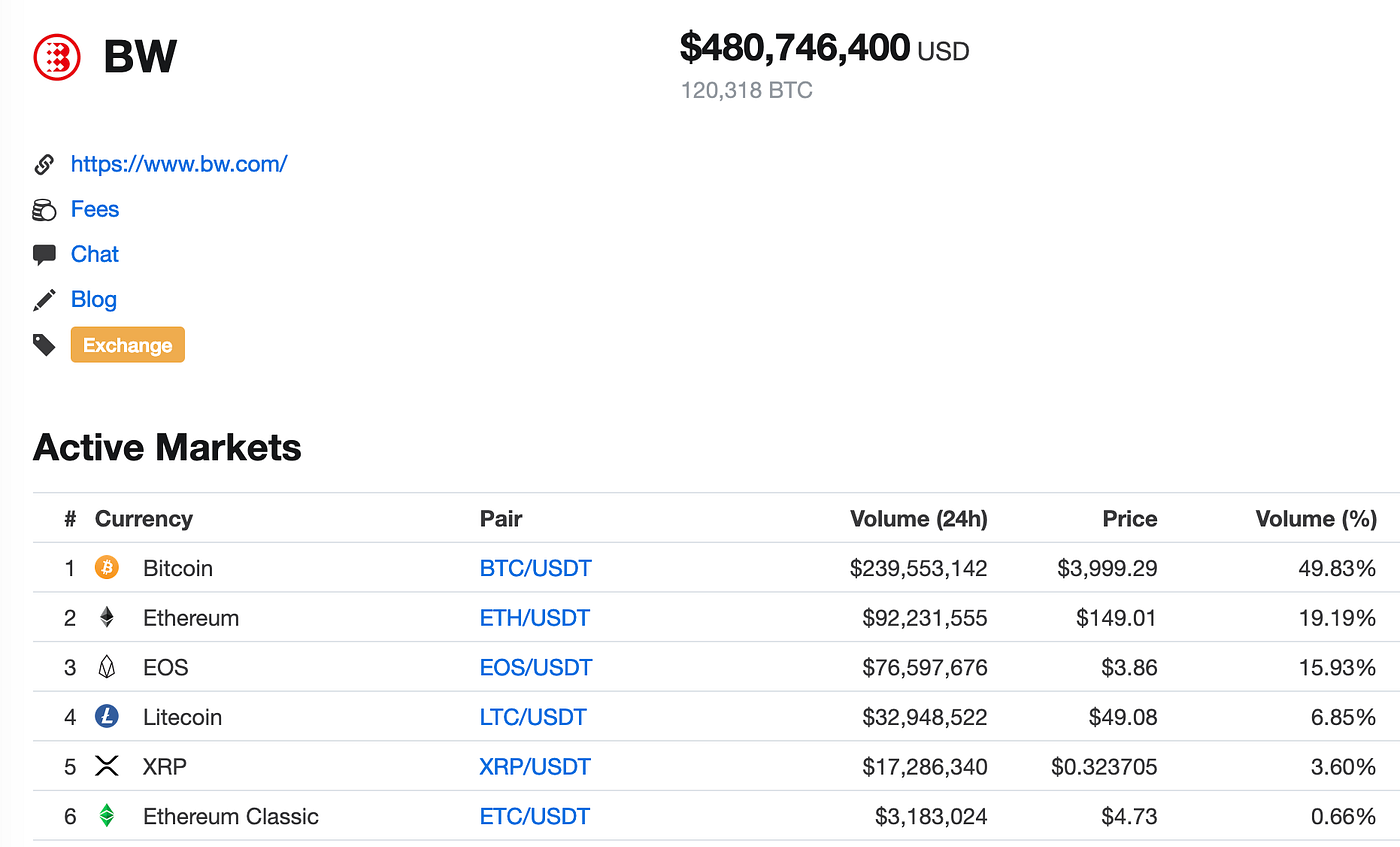
Task: Click the EOS currency name
Action: tap(166, 667)
